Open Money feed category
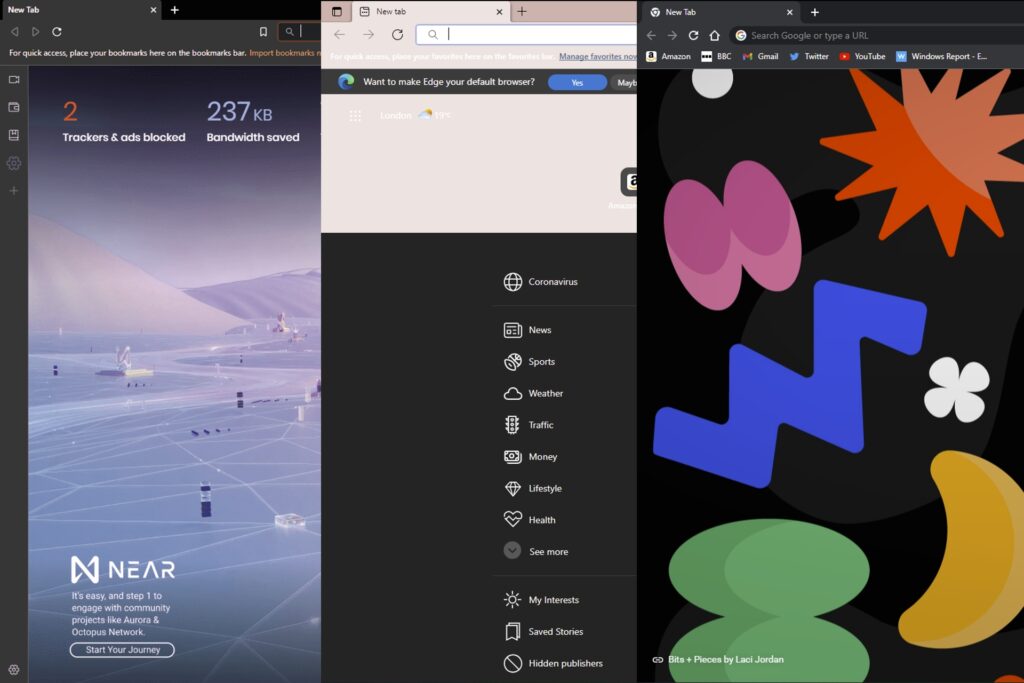 (530, 456)
